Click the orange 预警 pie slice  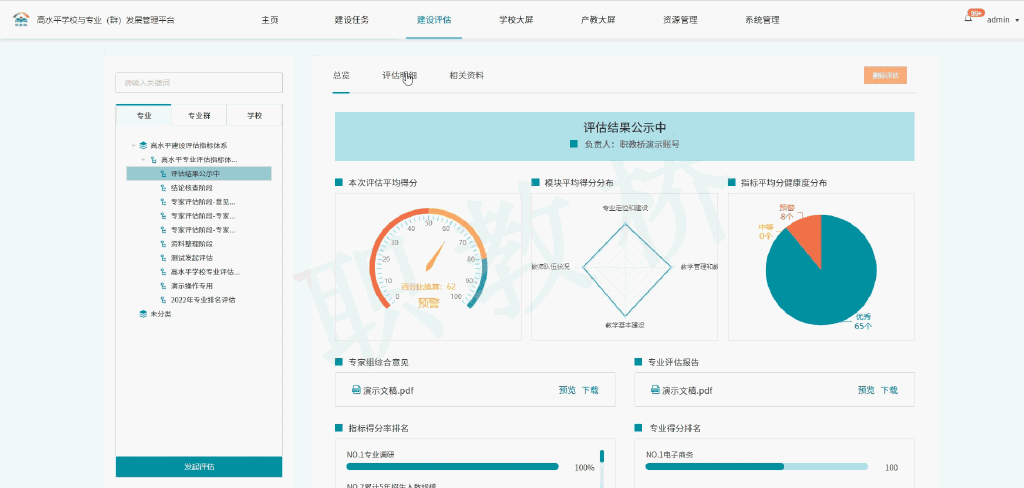[808, 235]
